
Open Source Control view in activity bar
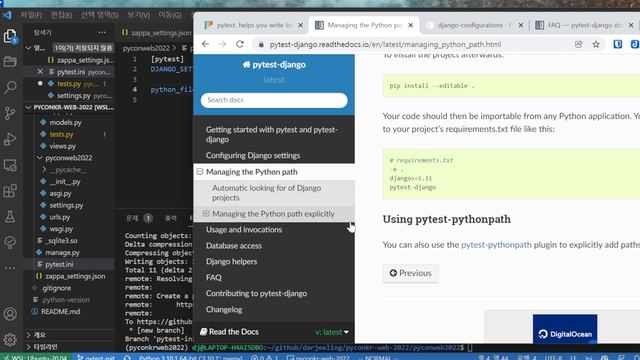click(10, 113)
